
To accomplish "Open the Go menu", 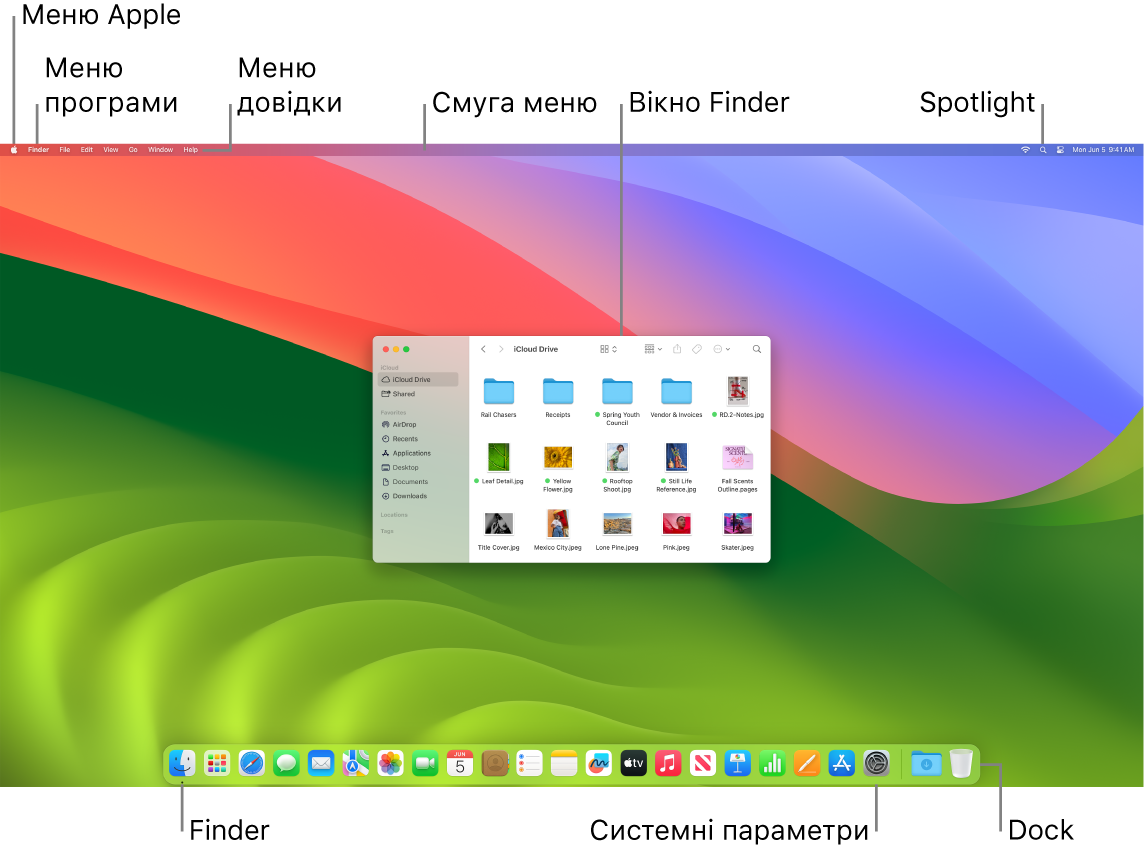I will [x=132, y=149].
